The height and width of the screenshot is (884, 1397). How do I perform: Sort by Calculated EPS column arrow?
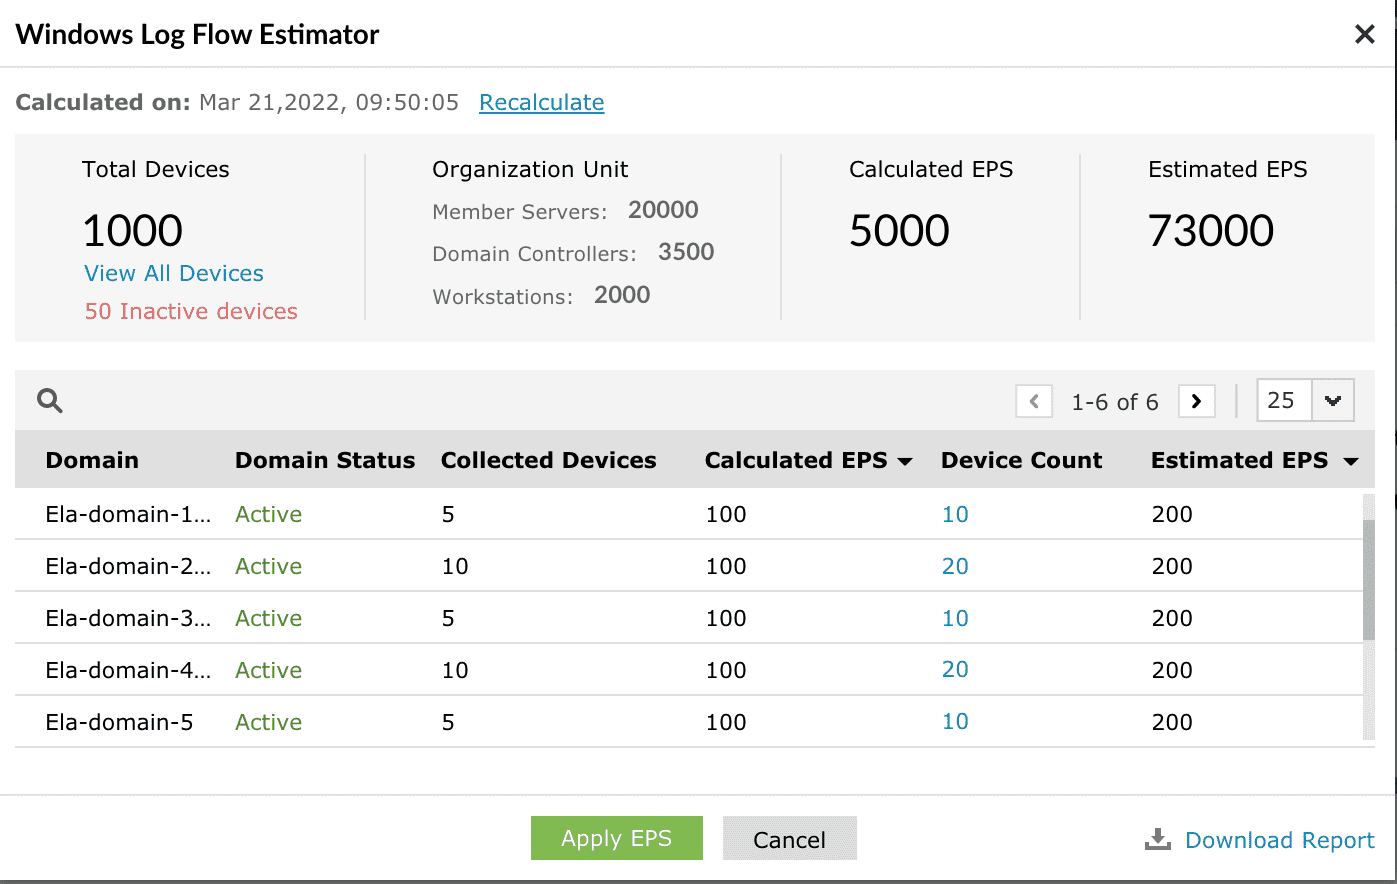click(x=905, y=461)
